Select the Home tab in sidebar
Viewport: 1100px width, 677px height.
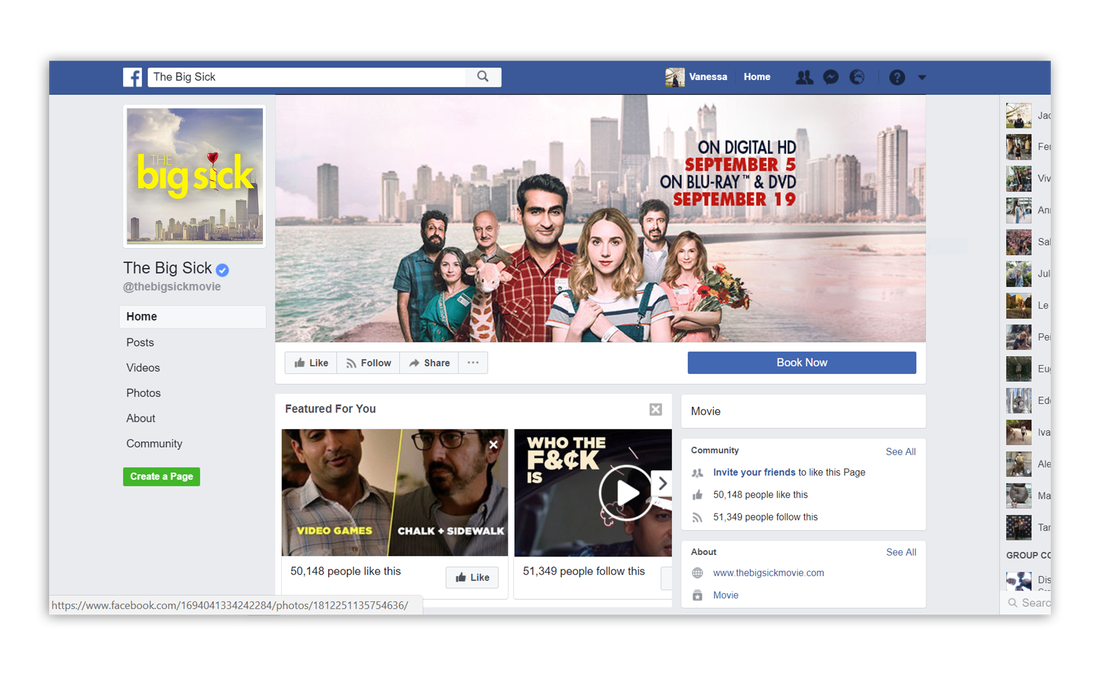[x=192, y=316]
